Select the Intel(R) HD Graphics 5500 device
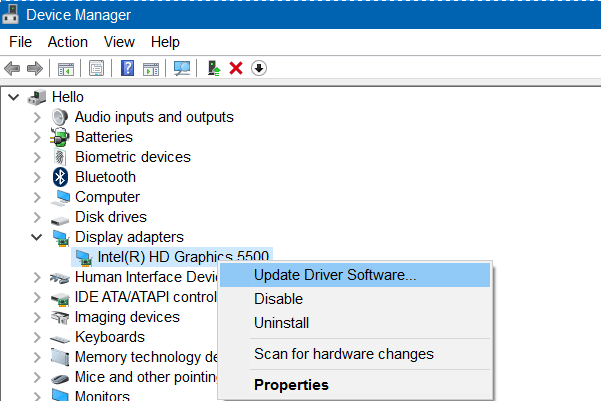 click(x=183, y=257)
